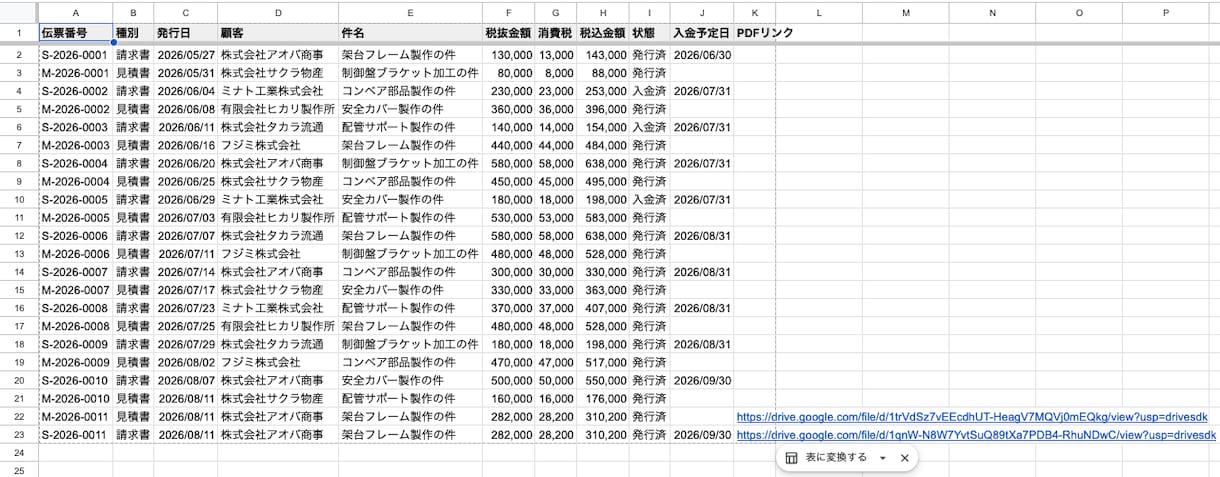
Task: Select the cell S-2026-0006
Action: coord(75,235)
